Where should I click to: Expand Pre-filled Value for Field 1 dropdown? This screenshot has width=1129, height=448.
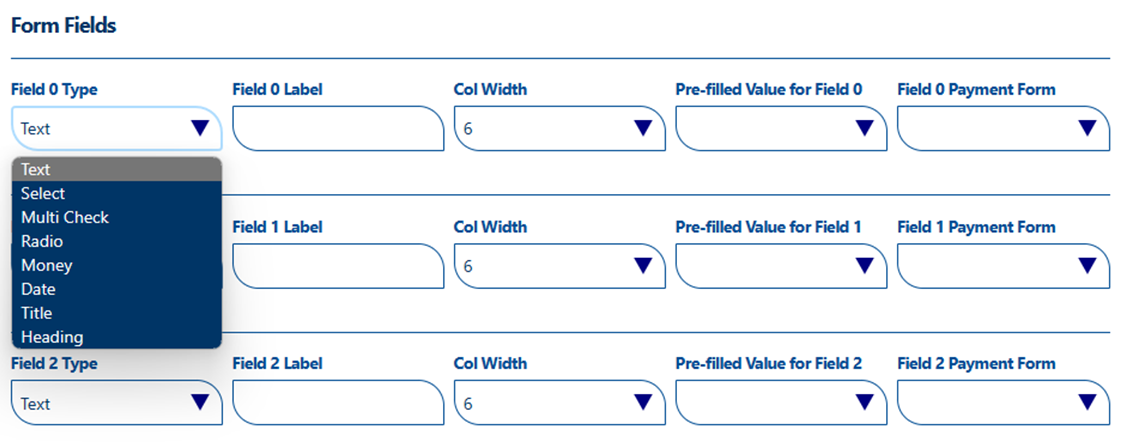[x=781, y=266]
